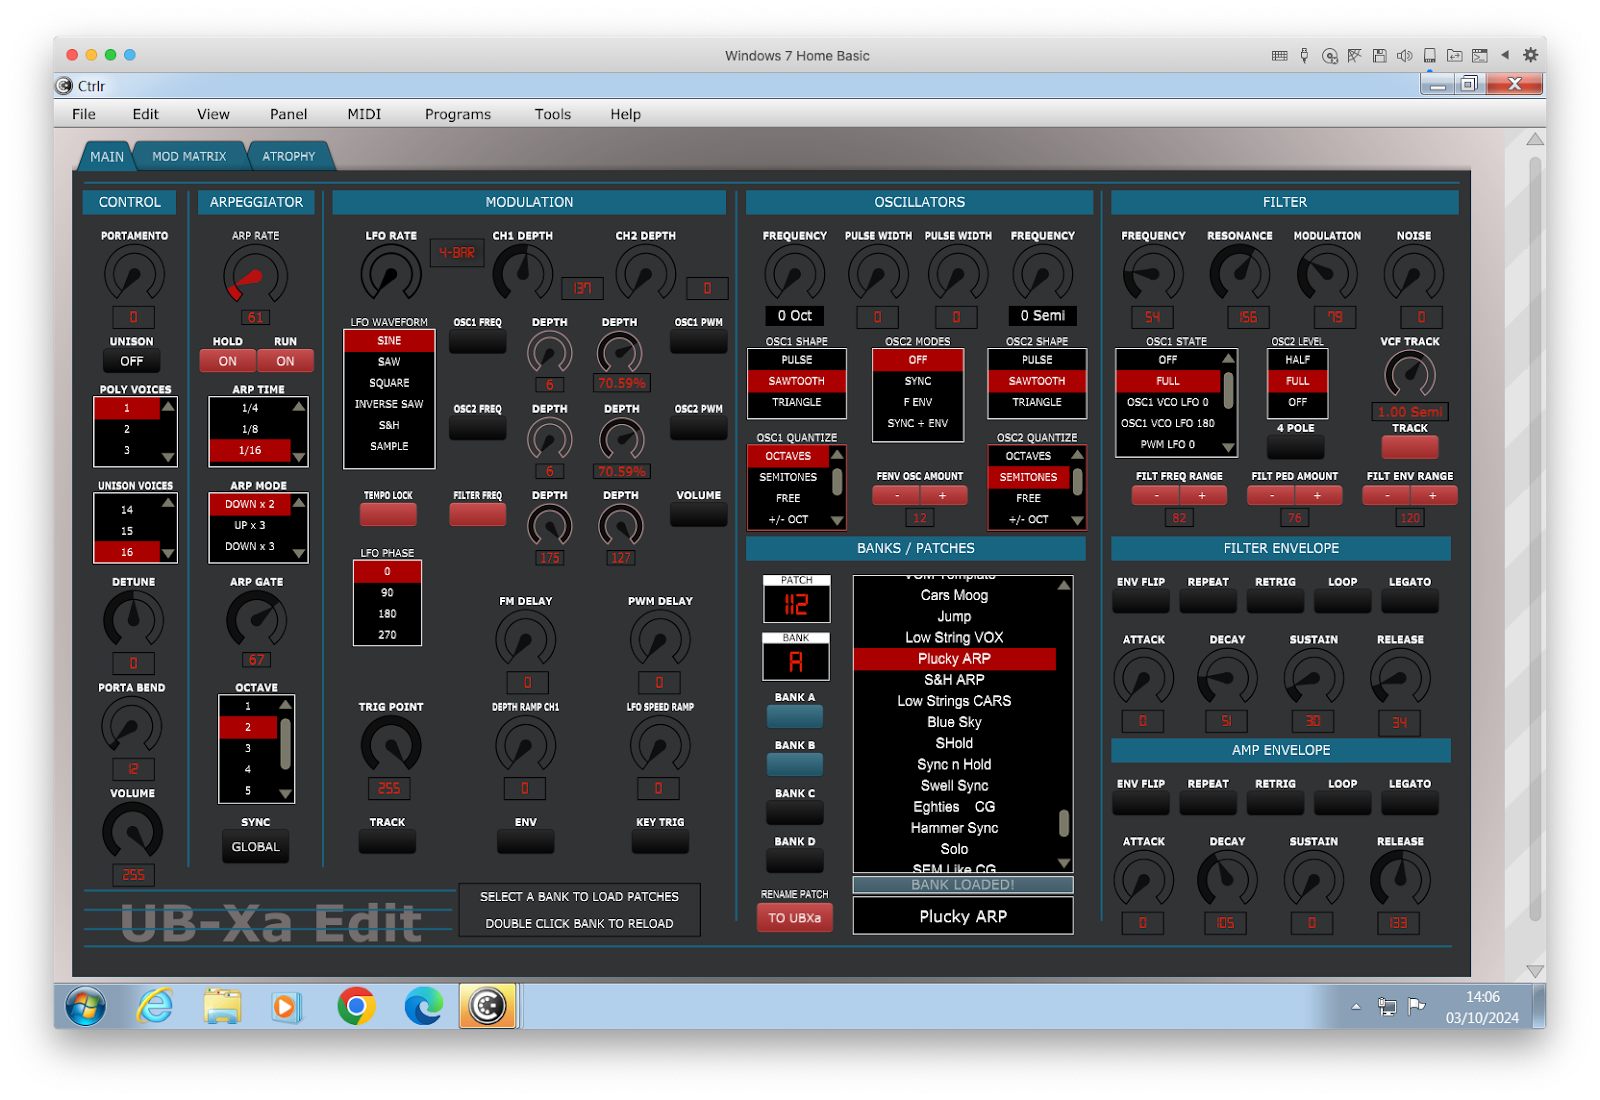Send patch with TO UBXa button
The width and height of the screenshot is (1600, 1100).
794,917
